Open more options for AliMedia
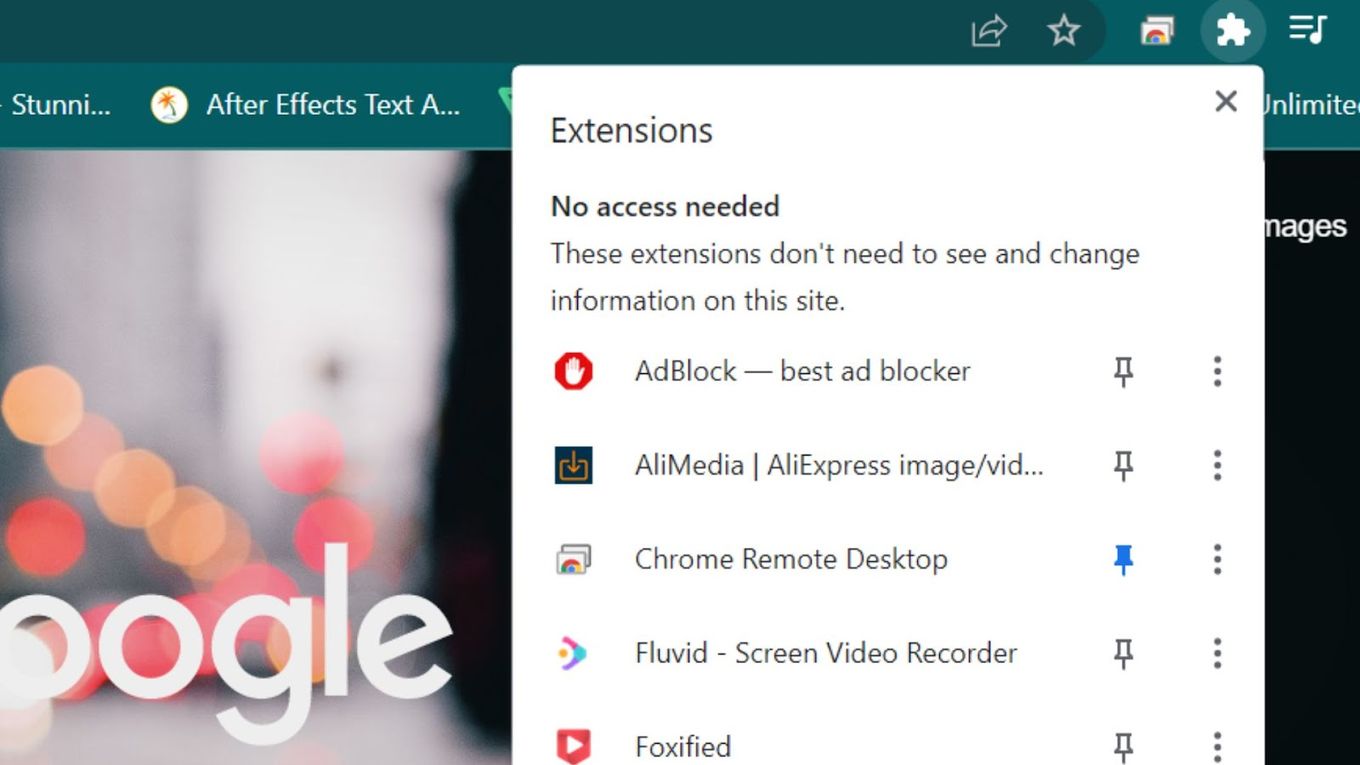This screenshot has height=765, width=1360. click(x=1217, y=465)
